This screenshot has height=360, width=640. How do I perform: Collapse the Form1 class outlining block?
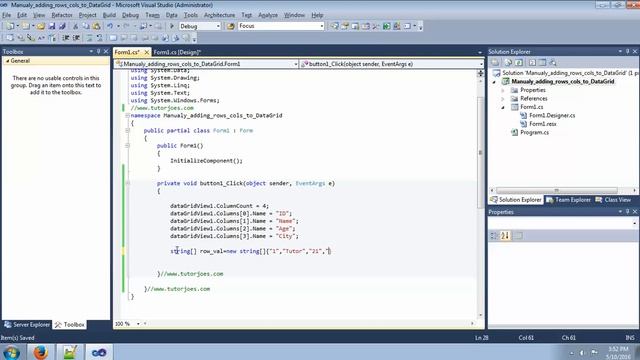pos(127,131)
